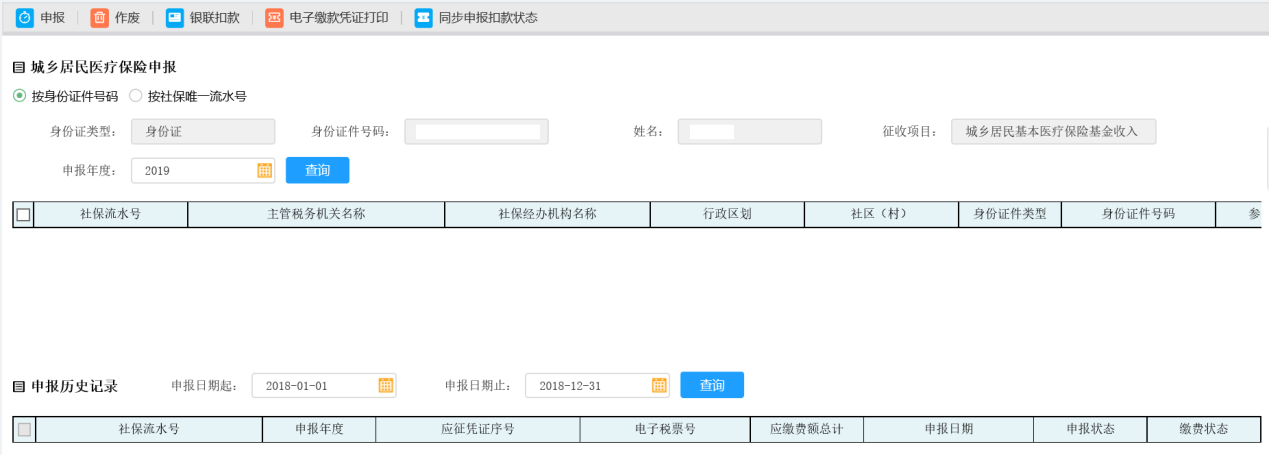Focus the 姓名 input field
This screenshot has width=1269, height=455.
point(750,131)
